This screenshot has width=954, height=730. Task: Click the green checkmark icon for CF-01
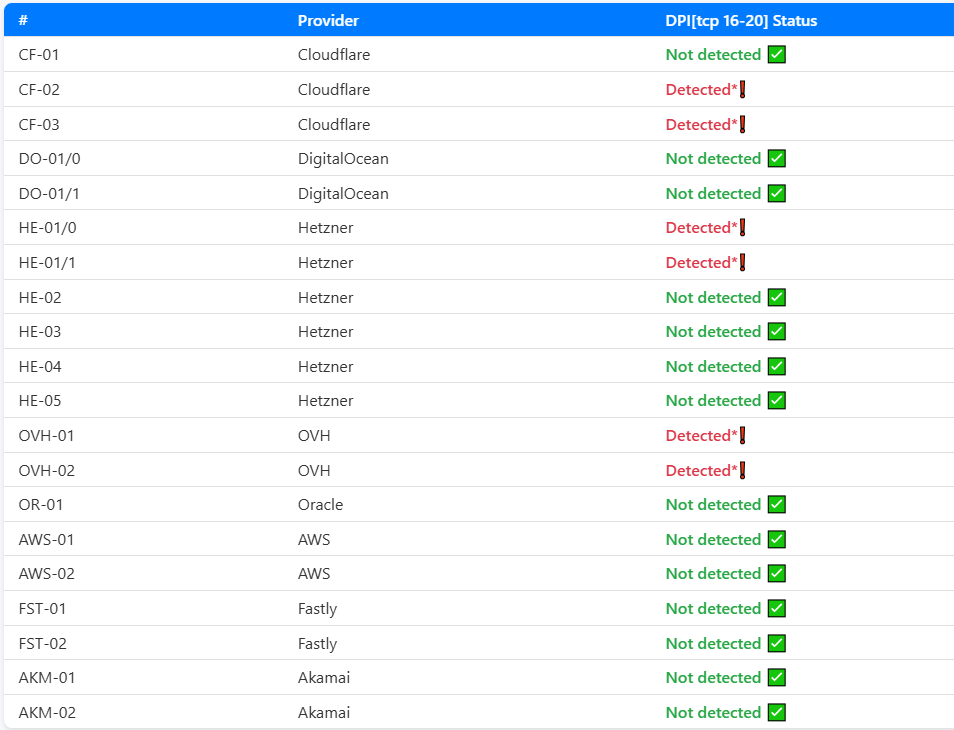pyautogui.click(x=777, y=55)
